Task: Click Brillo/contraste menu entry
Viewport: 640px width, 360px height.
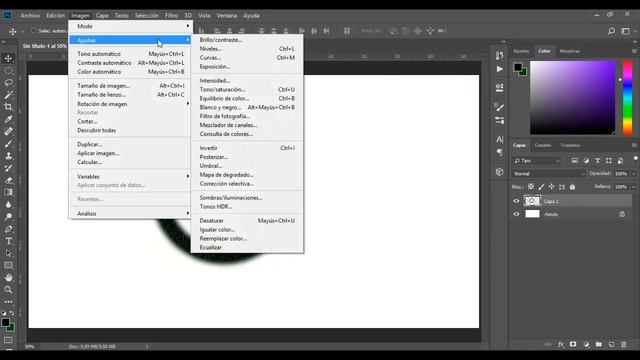Action: click(247, 40)
